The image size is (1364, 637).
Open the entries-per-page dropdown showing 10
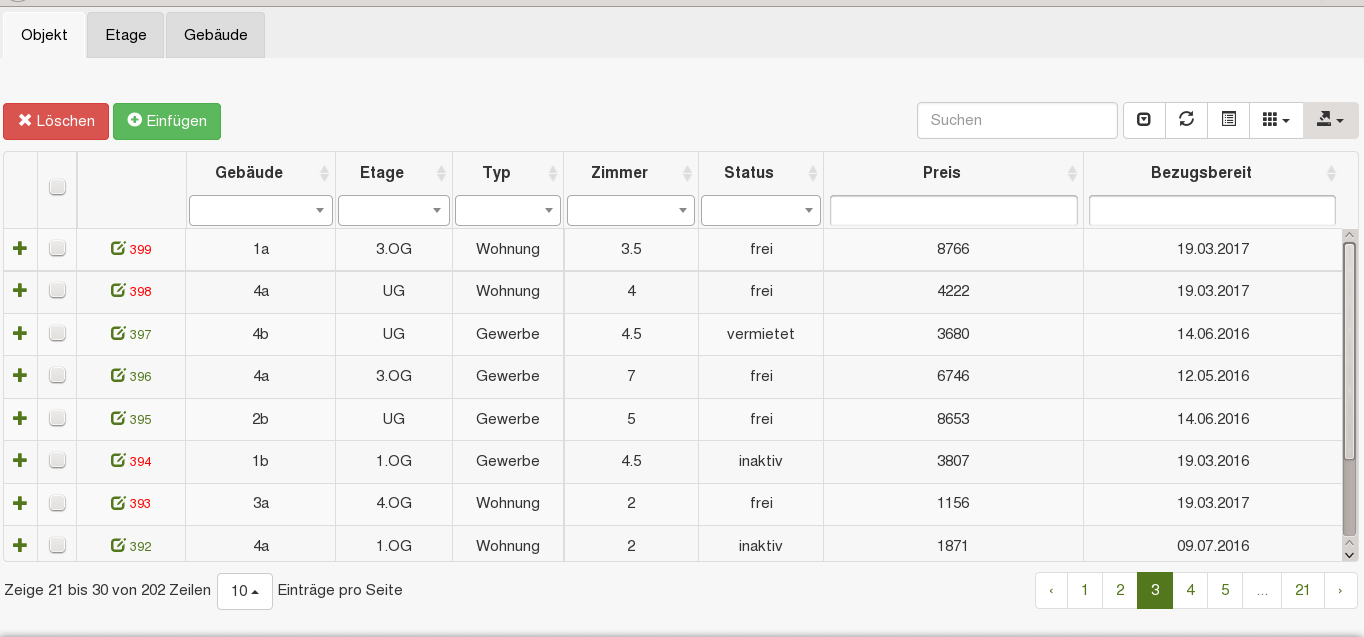tap(244, 591)
